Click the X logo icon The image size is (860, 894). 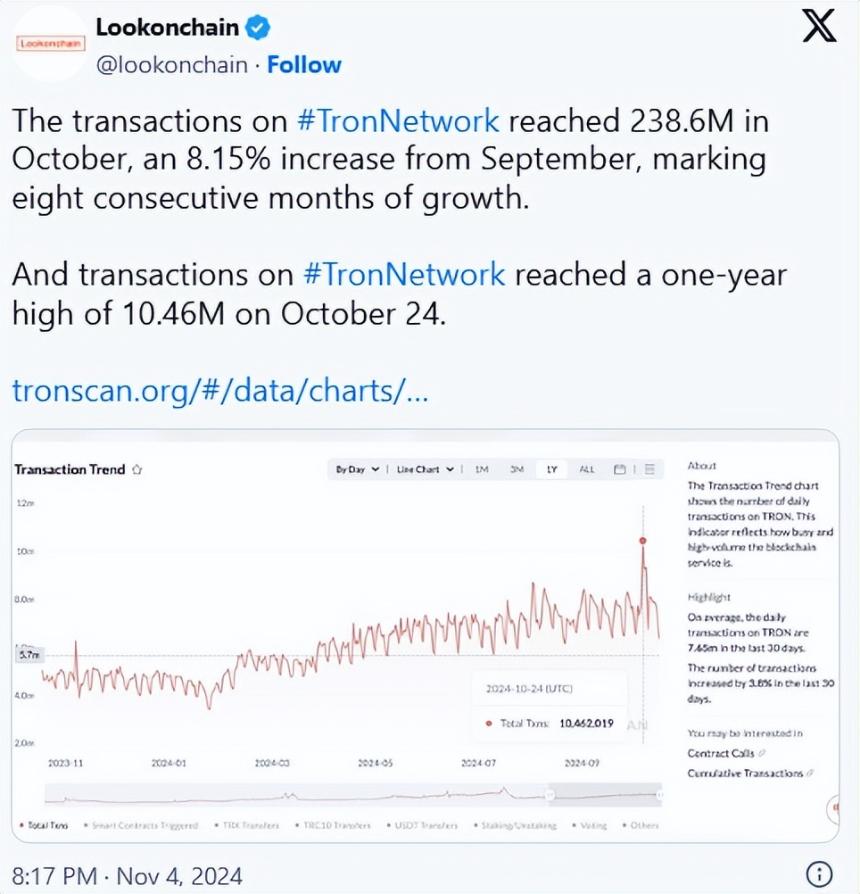820,26
